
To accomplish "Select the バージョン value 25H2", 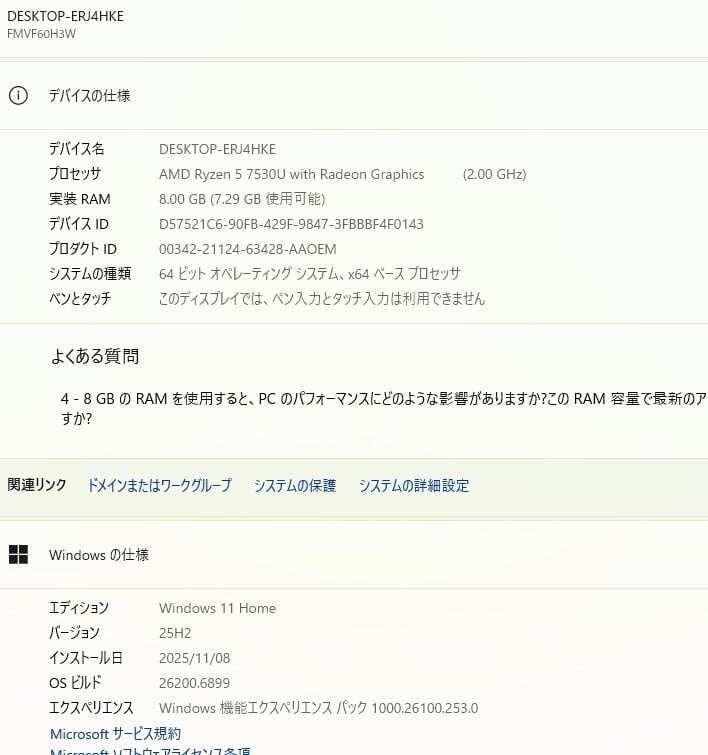I will [x=175, y=633].
